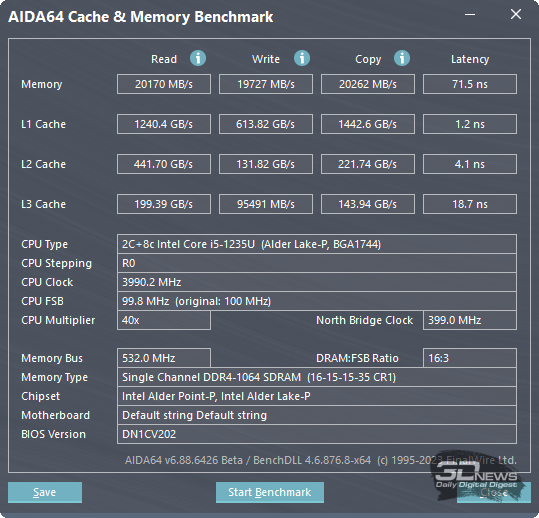Image resolution: width=539 pixels, height=518 pixels.
Task: Select the Memory Copy result 20262 MB/s
Action: 368,84
